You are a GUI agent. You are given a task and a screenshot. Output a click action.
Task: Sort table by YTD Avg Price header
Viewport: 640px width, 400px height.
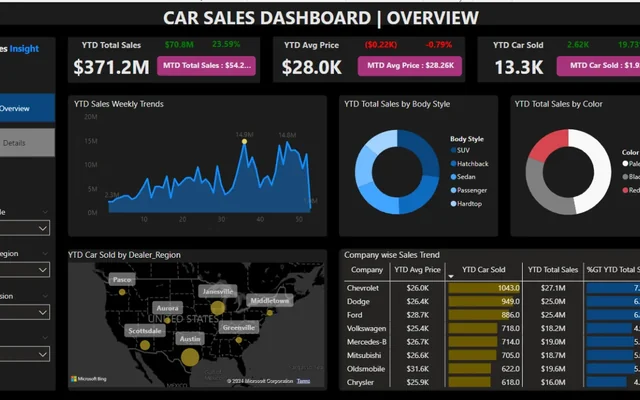(417, 270)
